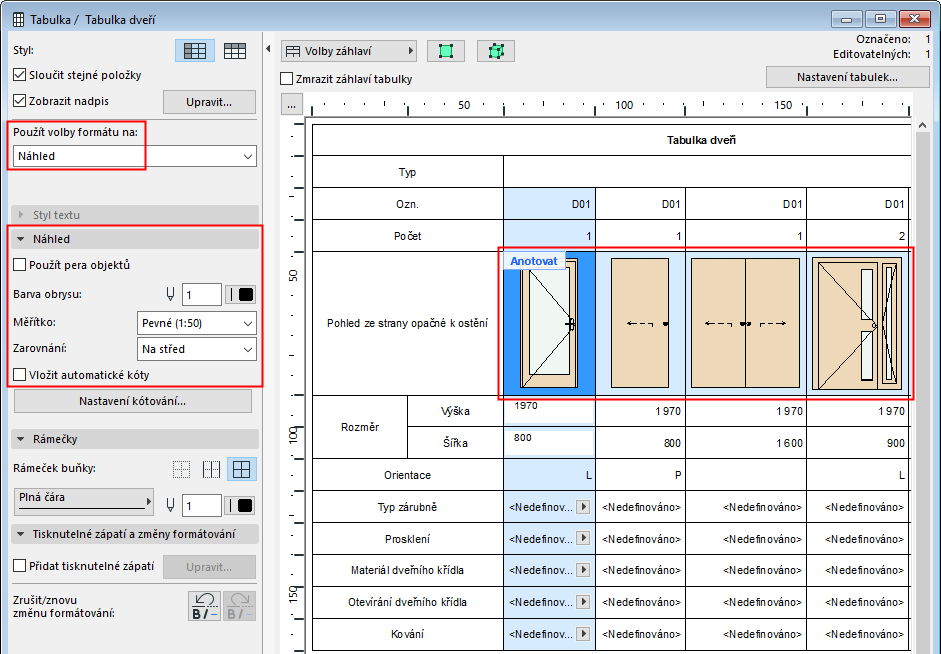Click the first green frame icon in toolbar
Viewport: 941px width, 654px height.
445,51
